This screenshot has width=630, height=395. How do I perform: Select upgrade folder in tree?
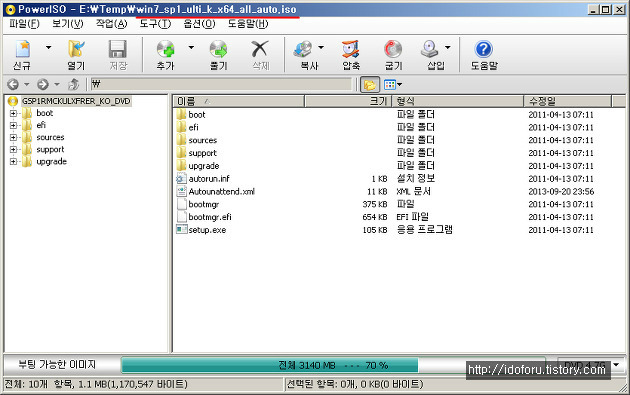pyautogui.click(x=51, y=162)
